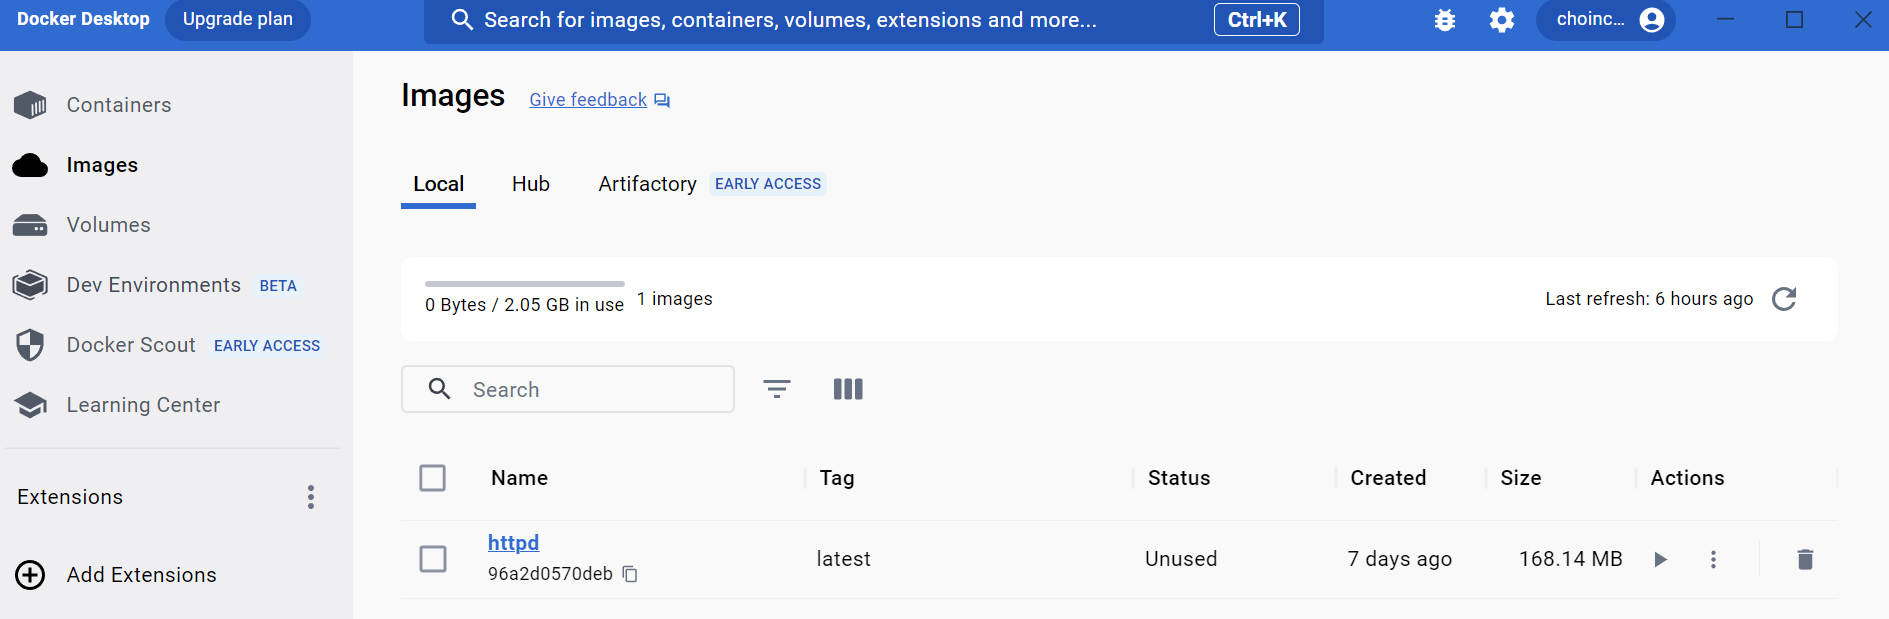Click the user account avatar icon
Viewport: 1889px width, 619px height.
click(1652, 20)
